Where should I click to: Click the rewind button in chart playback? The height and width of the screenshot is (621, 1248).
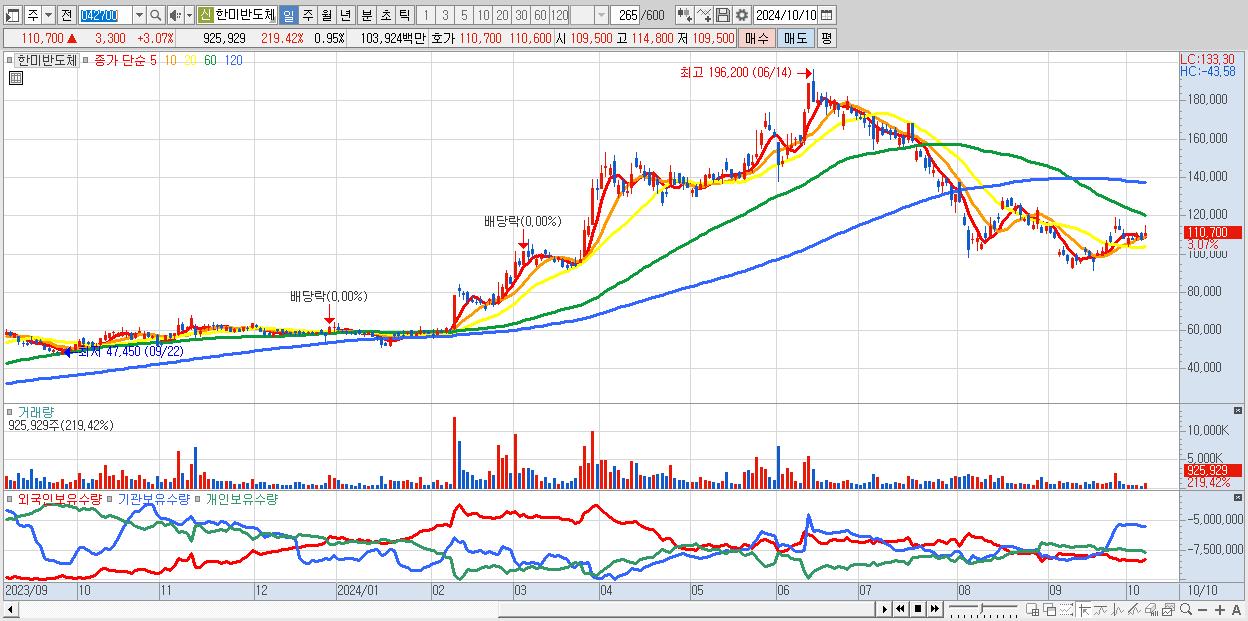900,609
